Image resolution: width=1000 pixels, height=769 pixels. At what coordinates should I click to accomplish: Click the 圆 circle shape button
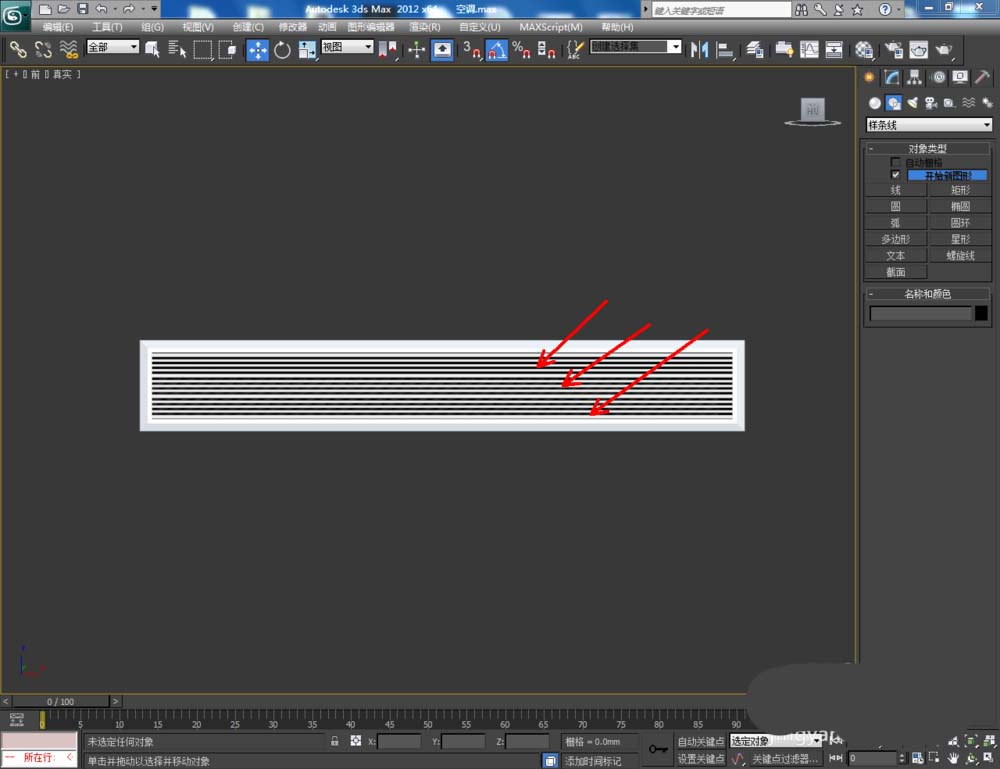(x=895, y=206)
